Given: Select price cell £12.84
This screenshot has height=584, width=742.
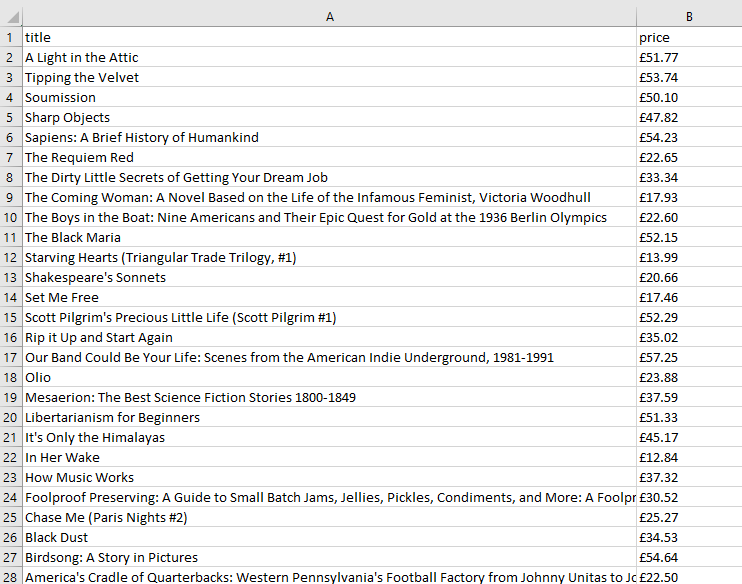Looking at the screenshot, I should point(689,457).
